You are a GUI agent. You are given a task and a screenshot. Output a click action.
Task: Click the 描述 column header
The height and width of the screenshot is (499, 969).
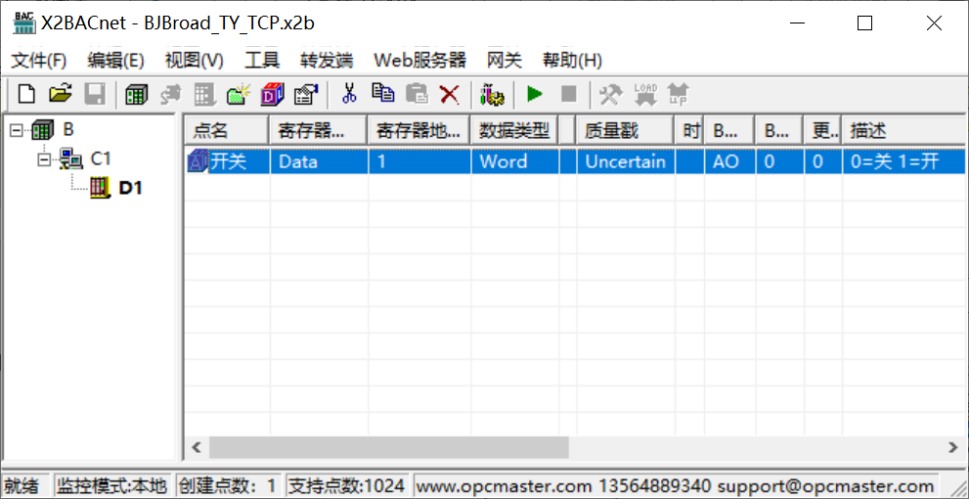click(905, 130)
